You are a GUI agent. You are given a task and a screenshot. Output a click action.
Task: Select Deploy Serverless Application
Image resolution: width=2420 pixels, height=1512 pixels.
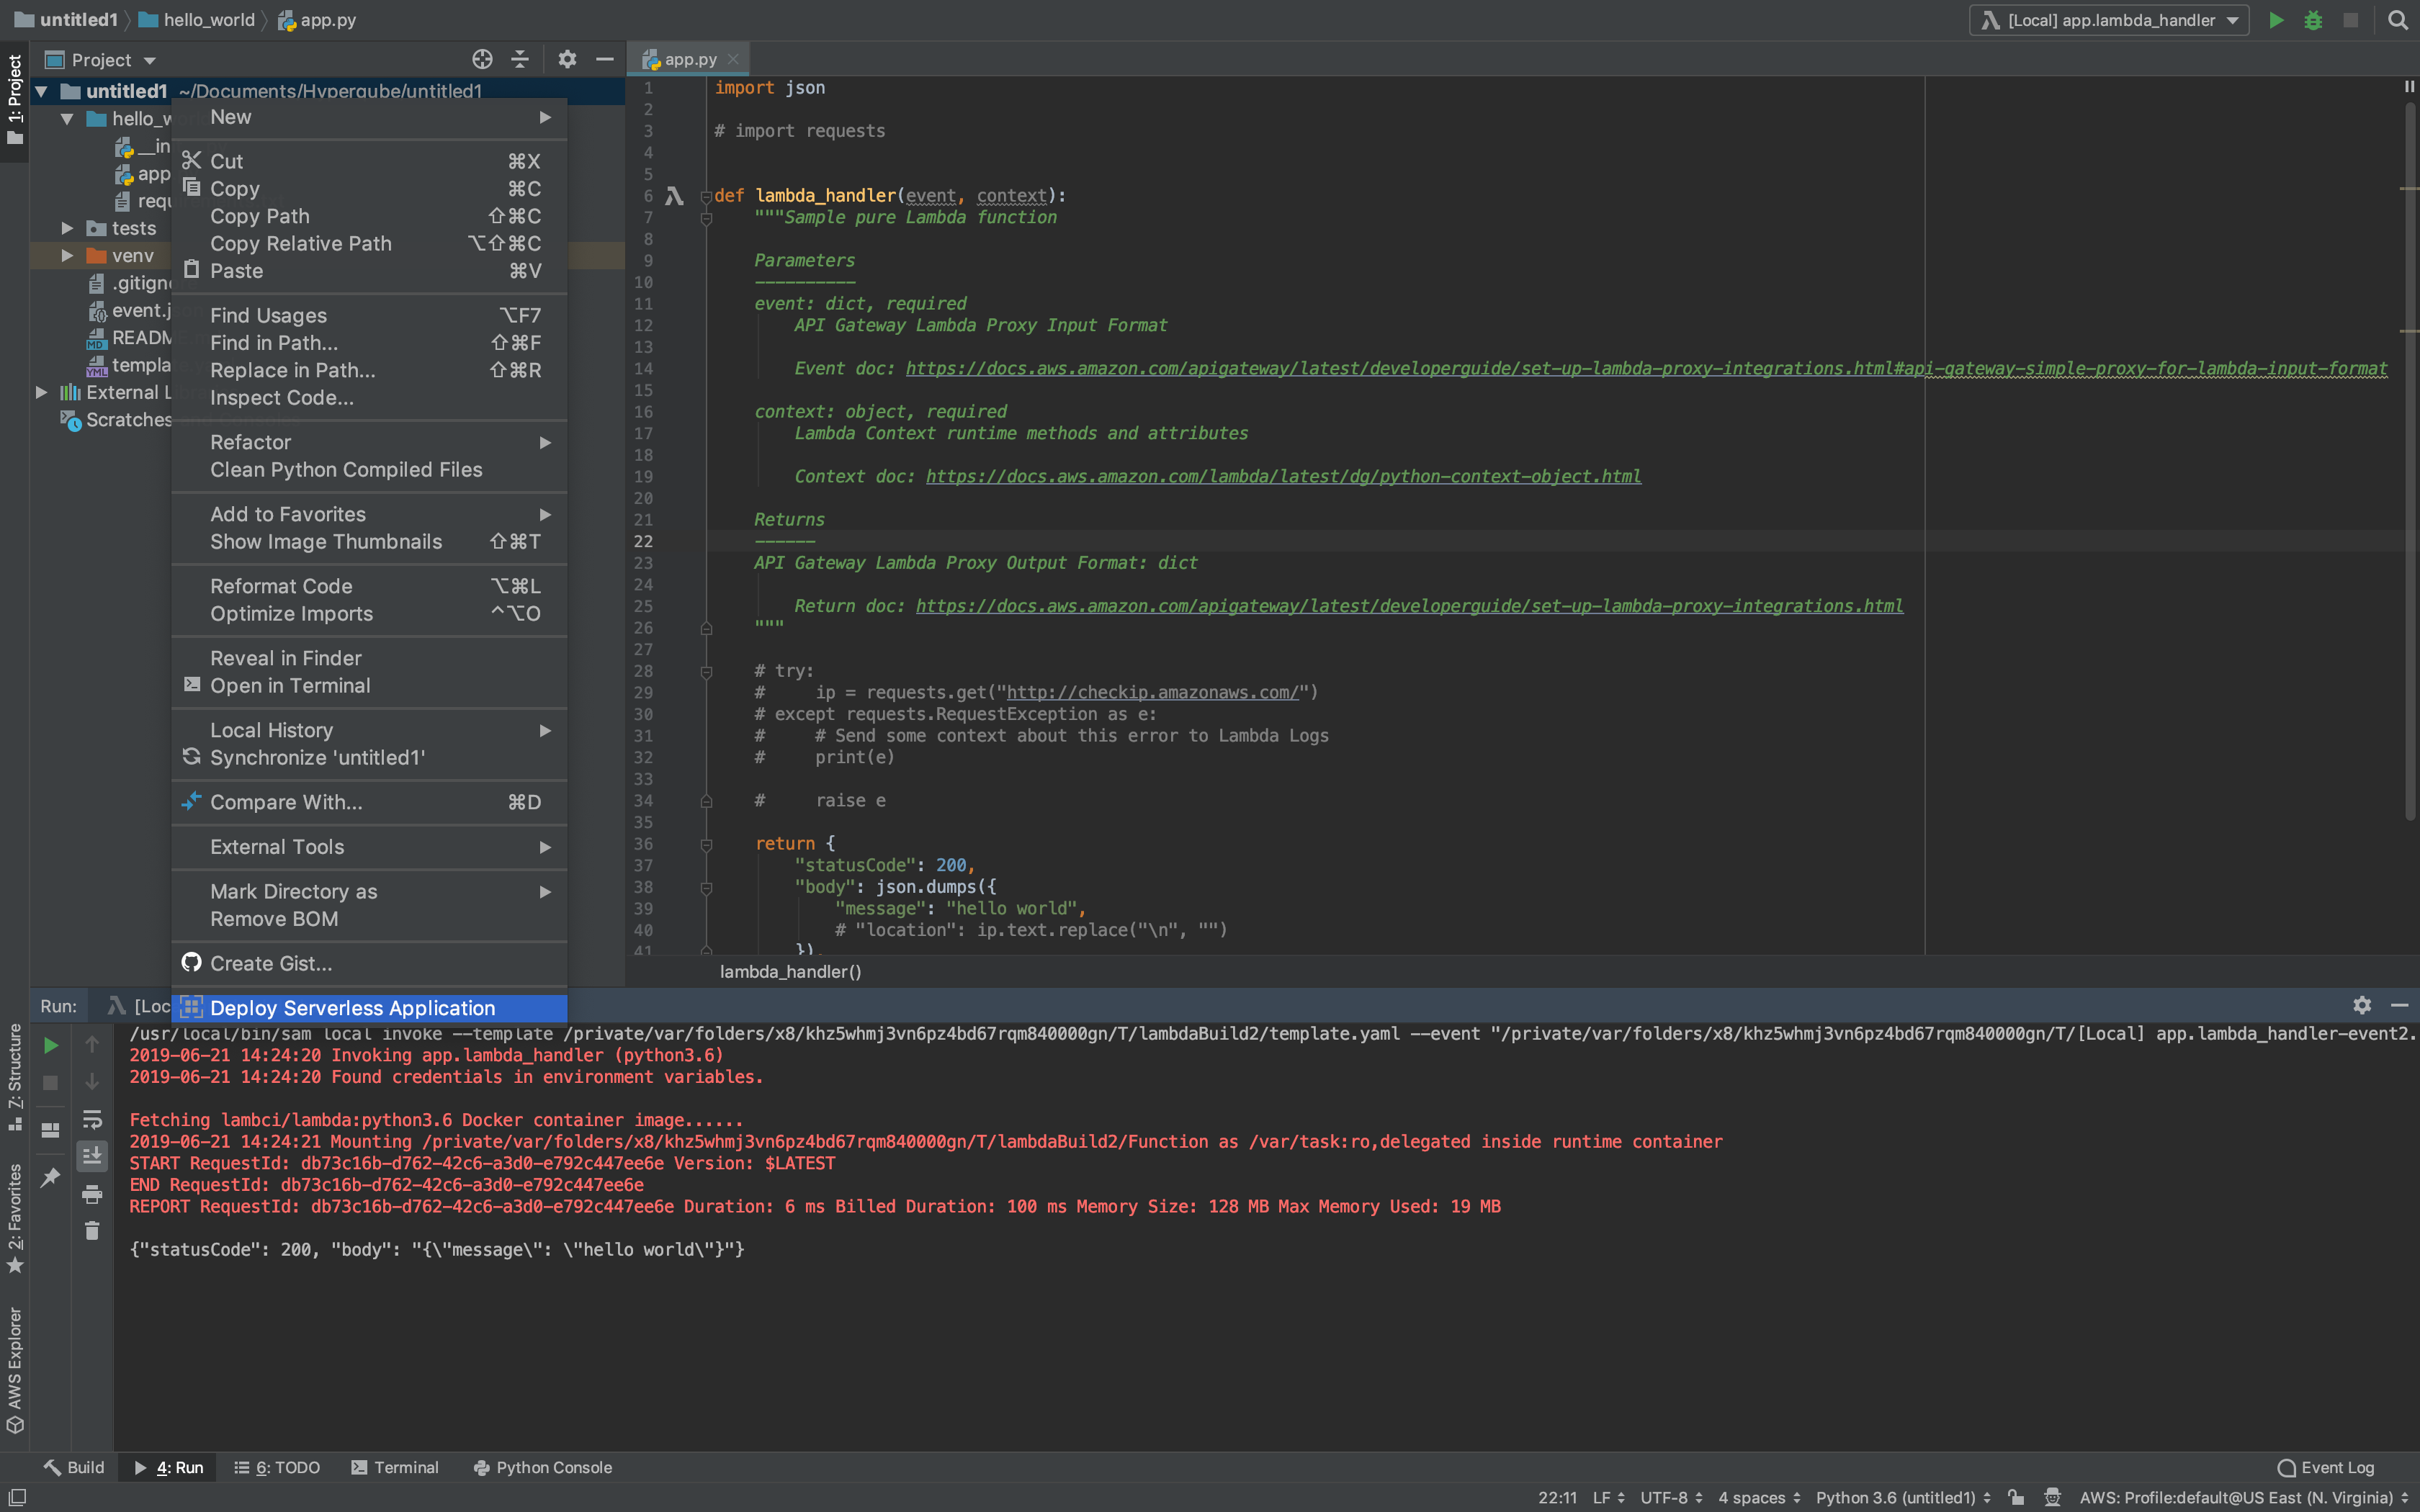pyautogui.click(x=369, y=1008)
